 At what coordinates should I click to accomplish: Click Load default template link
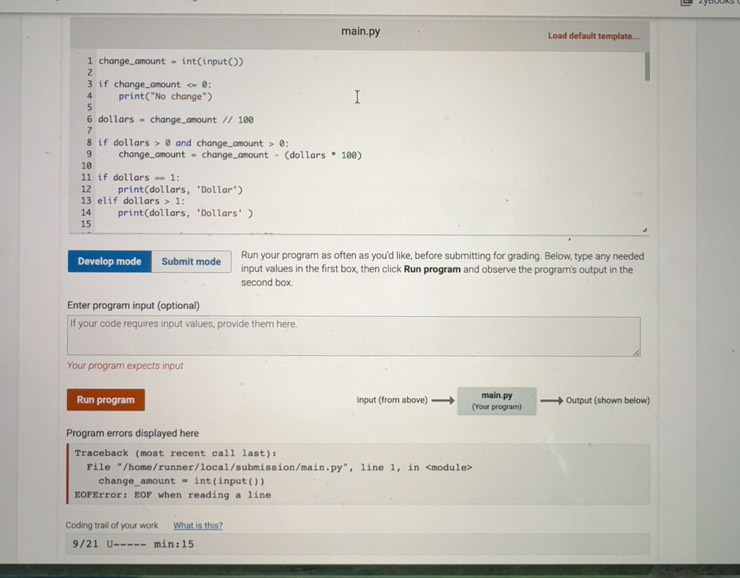pos(593,36)
